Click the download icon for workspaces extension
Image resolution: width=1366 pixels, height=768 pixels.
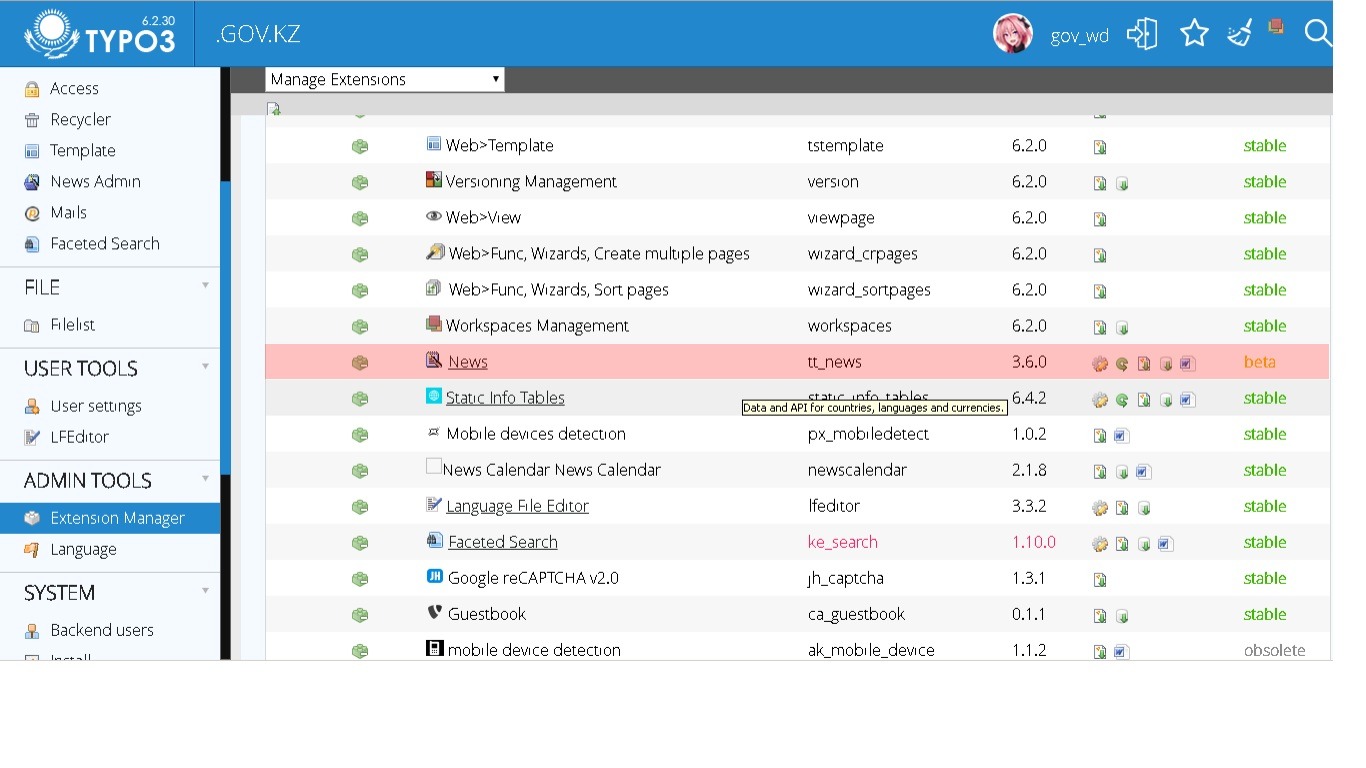click(x=1122, y=327)
